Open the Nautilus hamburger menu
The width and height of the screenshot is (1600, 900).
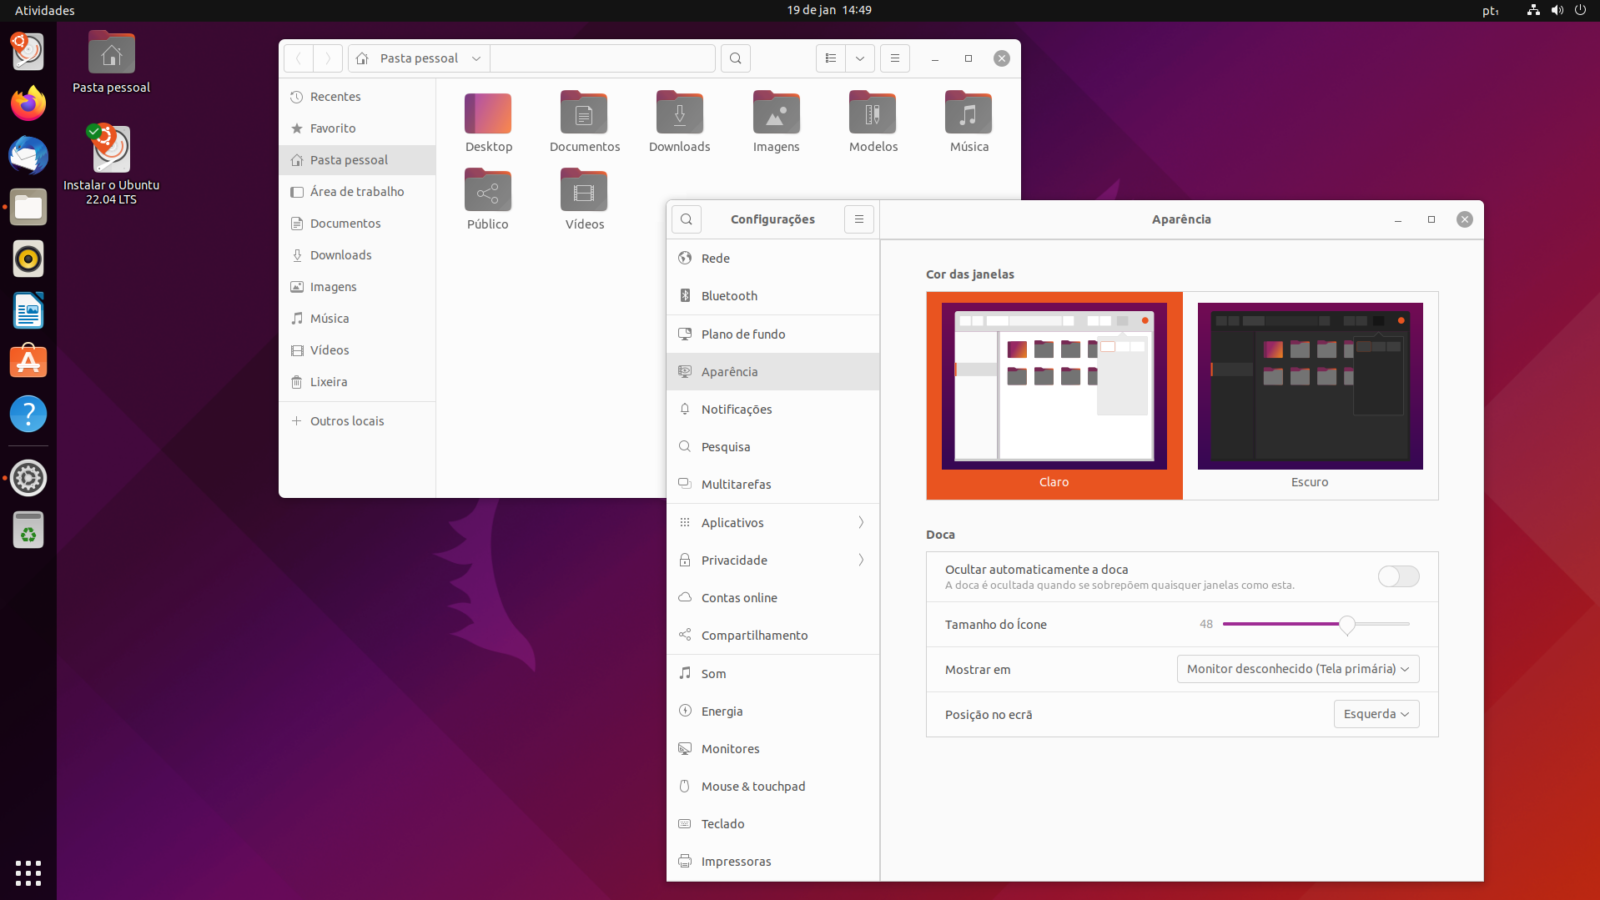894,58
